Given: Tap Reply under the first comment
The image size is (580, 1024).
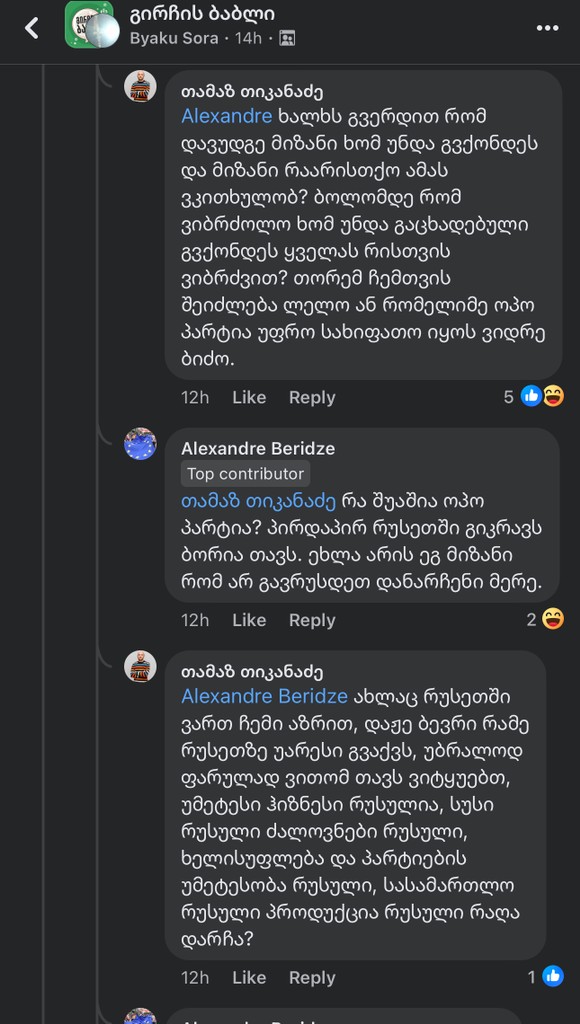Looking at the screenshot, I should pyautogui.click(x=312, y=397).
